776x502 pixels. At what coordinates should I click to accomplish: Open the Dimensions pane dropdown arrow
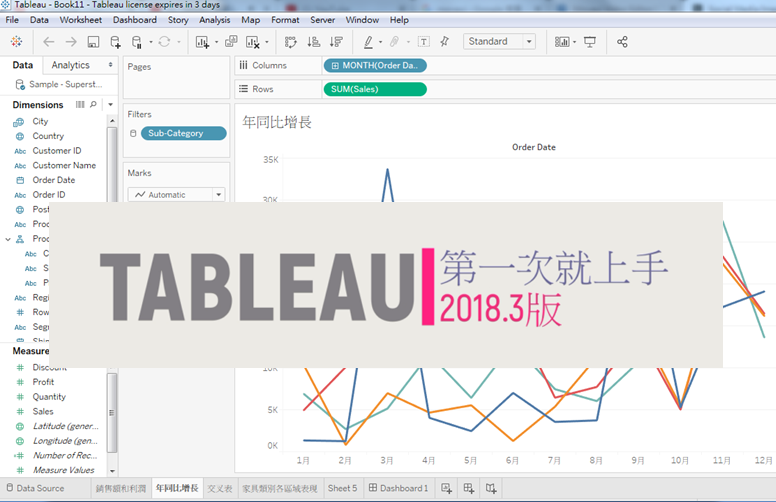[x=111, y=104]
